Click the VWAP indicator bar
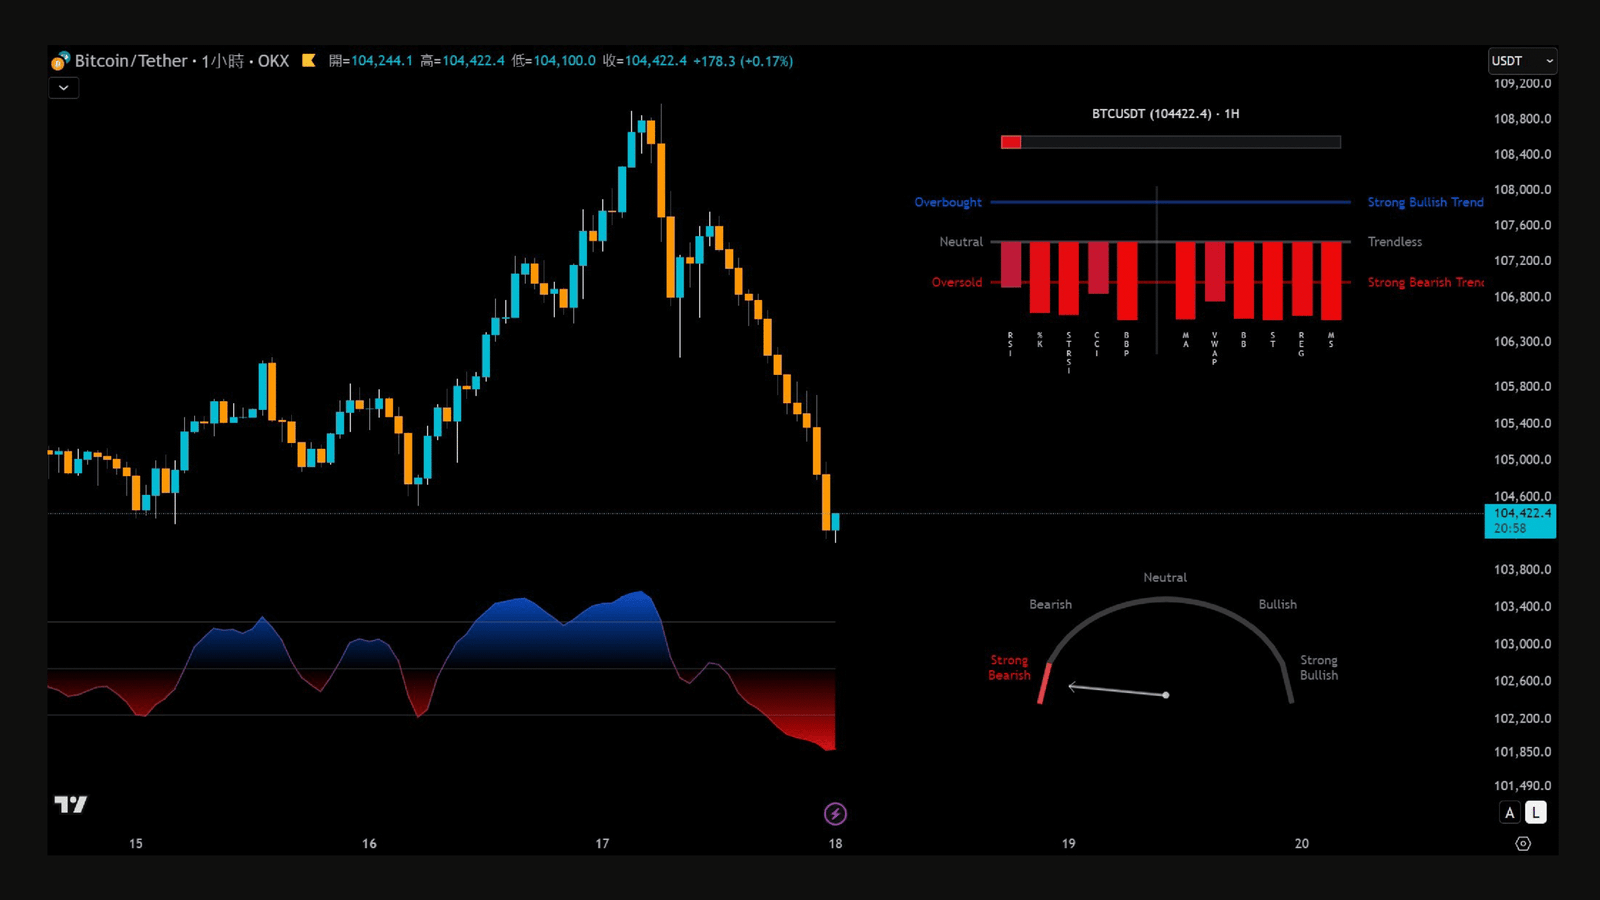 pyautogui.click(x=1215, y=272)
